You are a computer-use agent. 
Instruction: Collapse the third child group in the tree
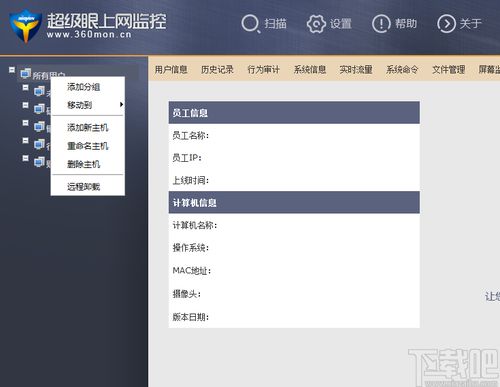tap(25, 123)
